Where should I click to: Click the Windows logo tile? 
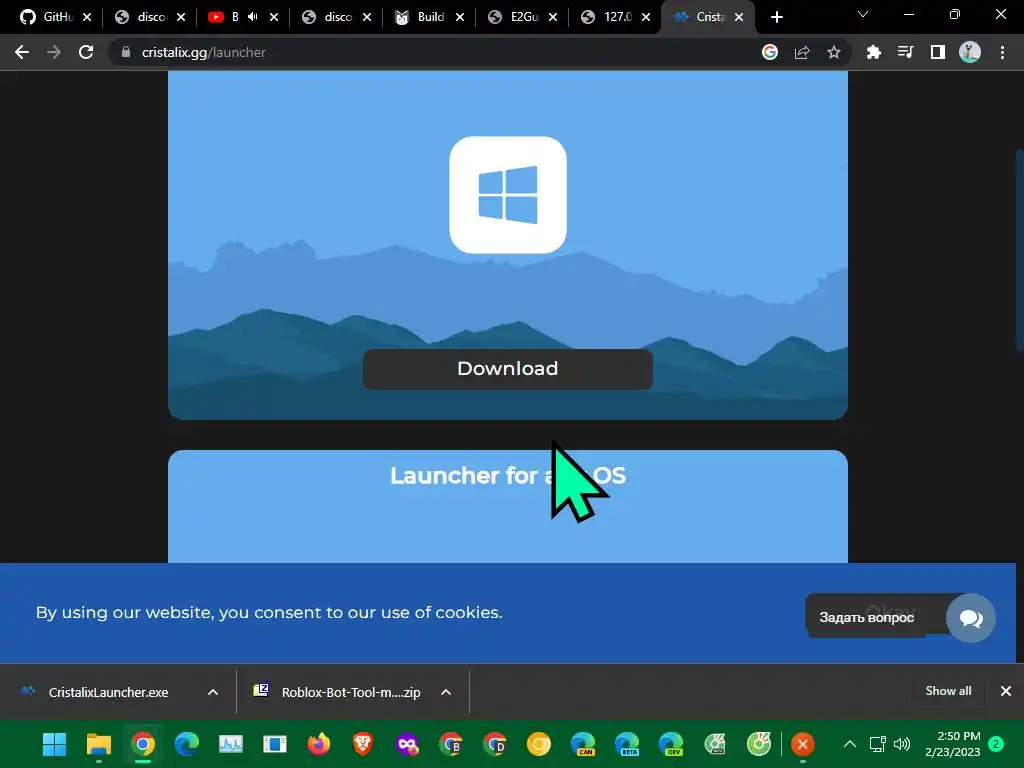tap(507, 195)
